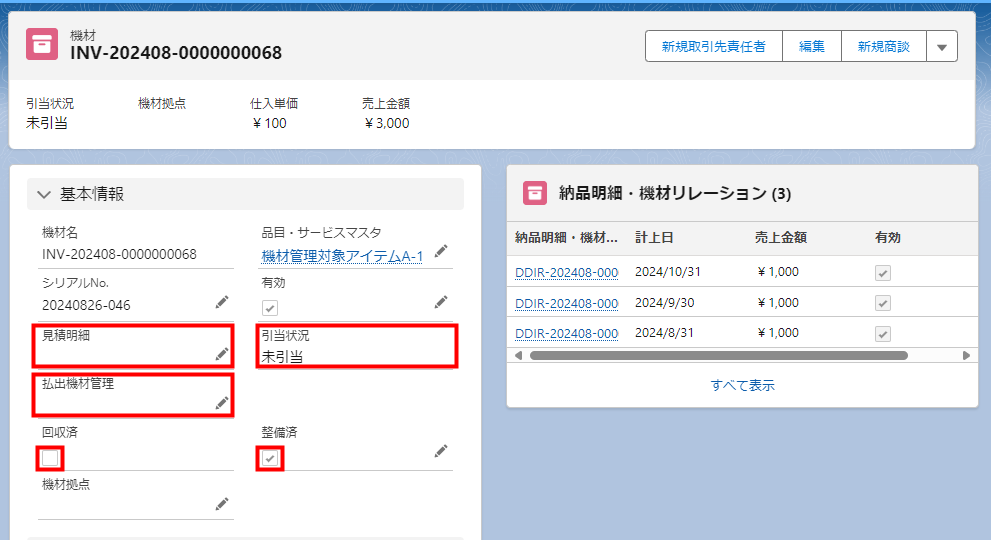Click edit pencil for 見積明細 field
The image size is (991, 540).
point(222,354)
